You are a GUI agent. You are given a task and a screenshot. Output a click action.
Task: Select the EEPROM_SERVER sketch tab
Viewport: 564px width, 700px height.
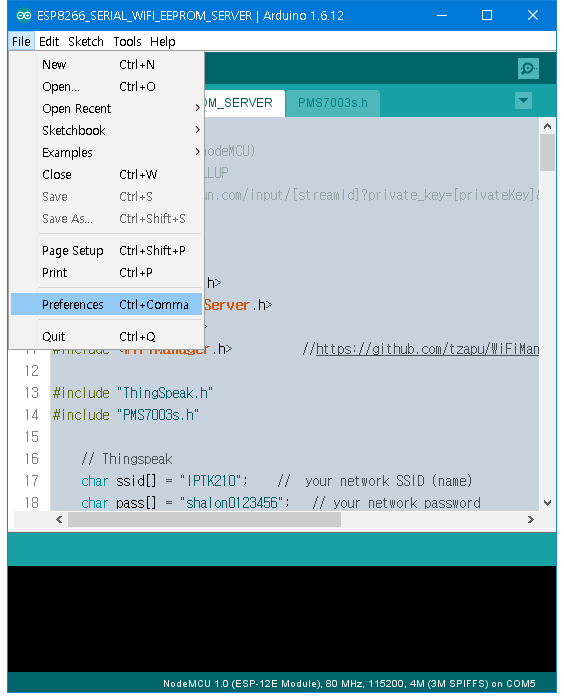[244, 103]
